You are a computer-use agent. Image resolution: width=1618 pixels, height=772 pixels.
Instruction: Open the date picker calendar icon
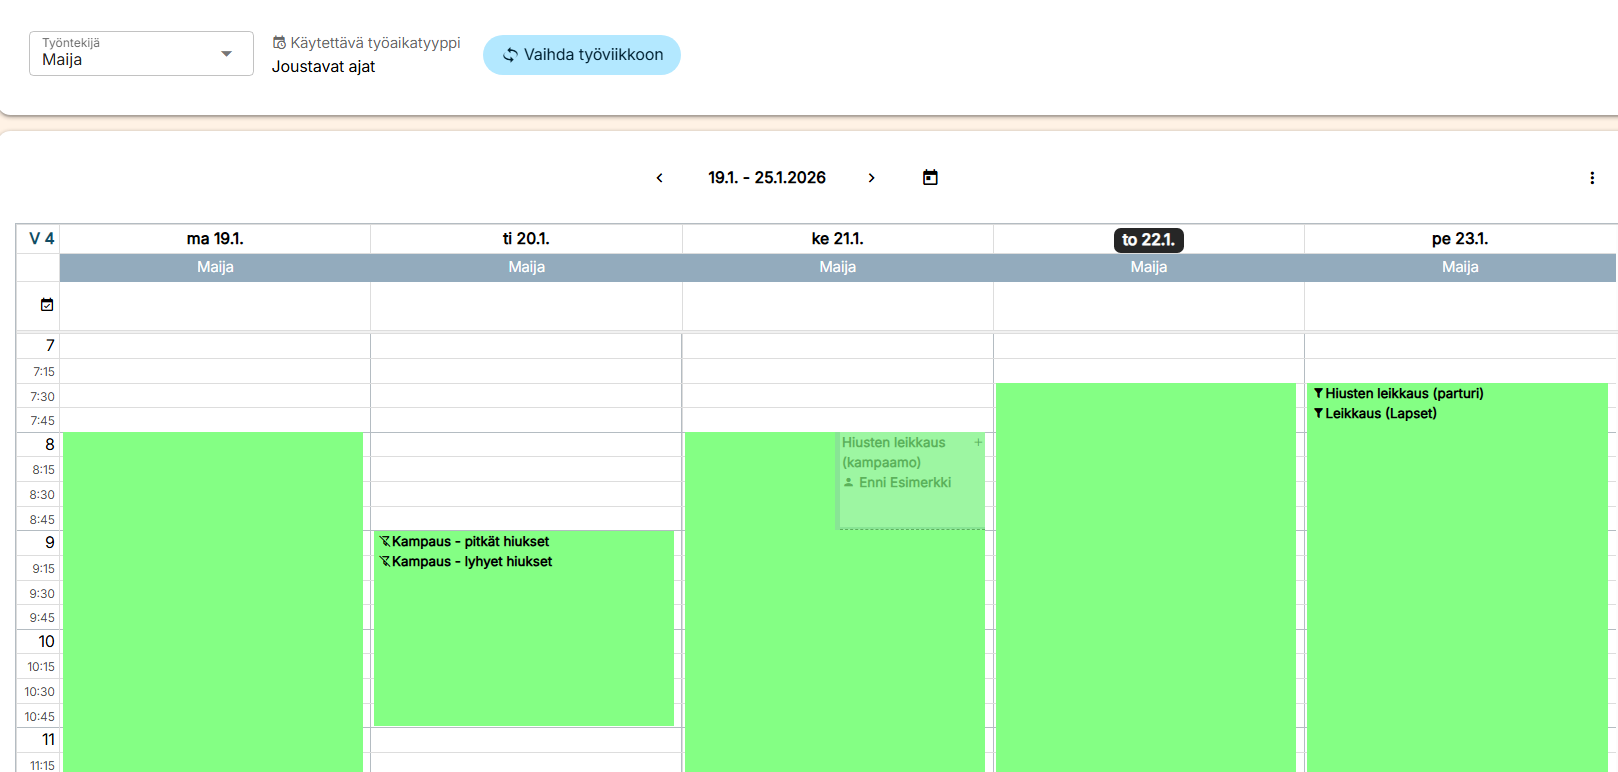(930, 178)
